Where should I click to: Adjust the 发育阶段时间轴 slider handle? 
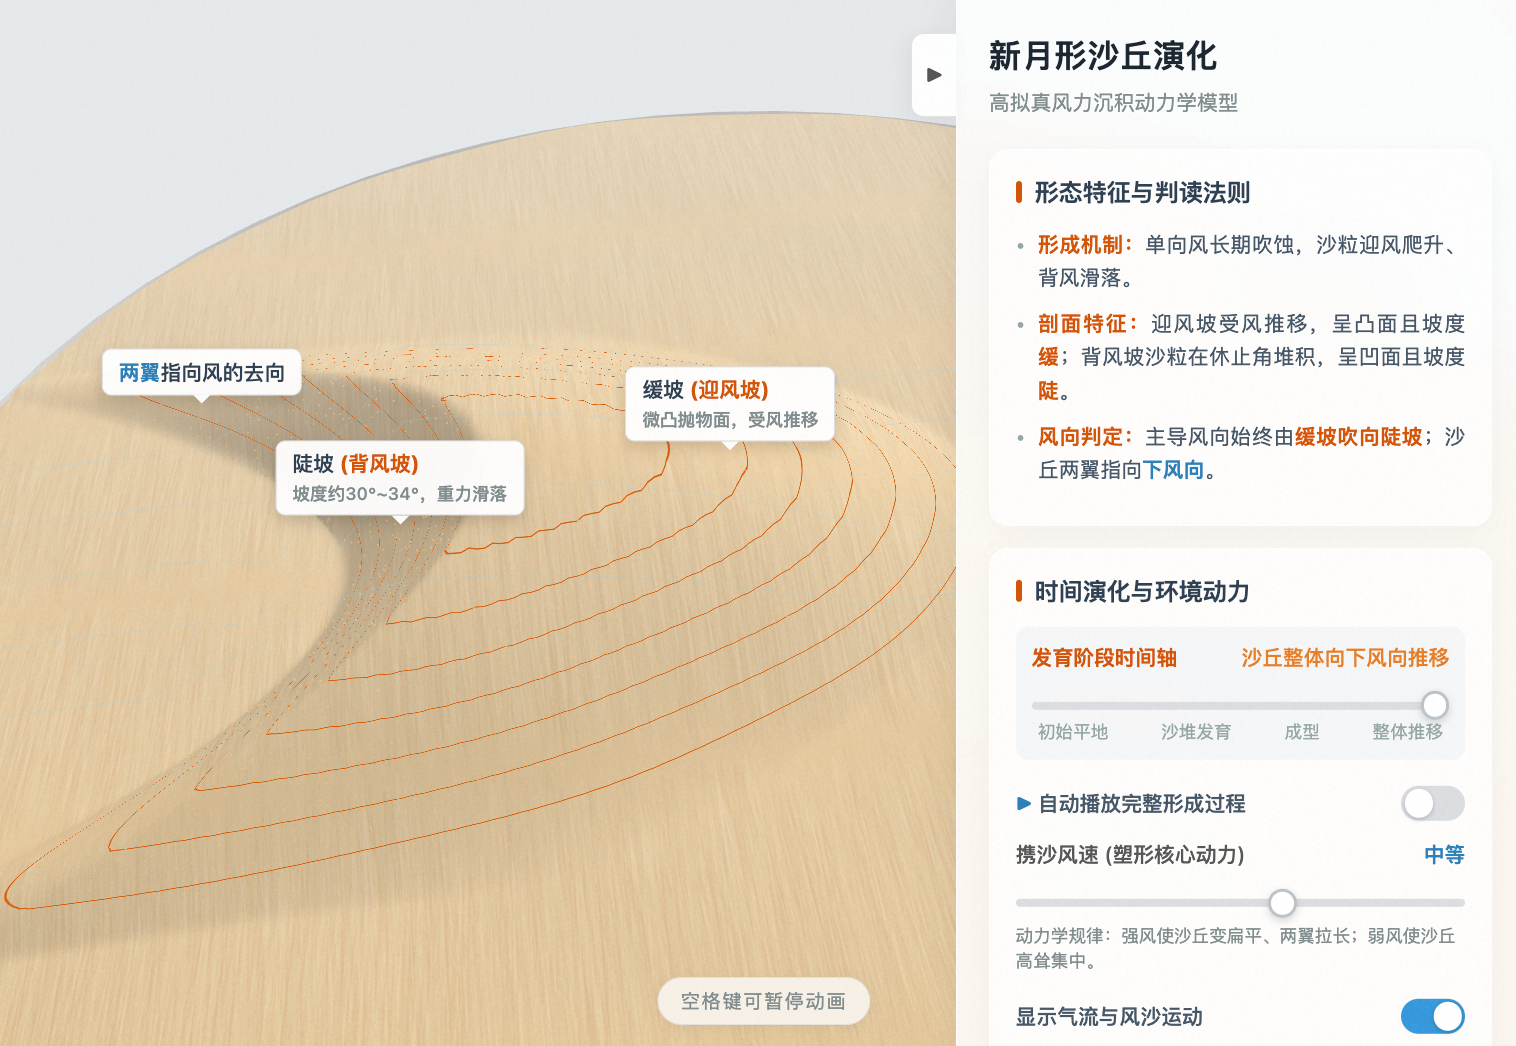tap(1435, 705)
